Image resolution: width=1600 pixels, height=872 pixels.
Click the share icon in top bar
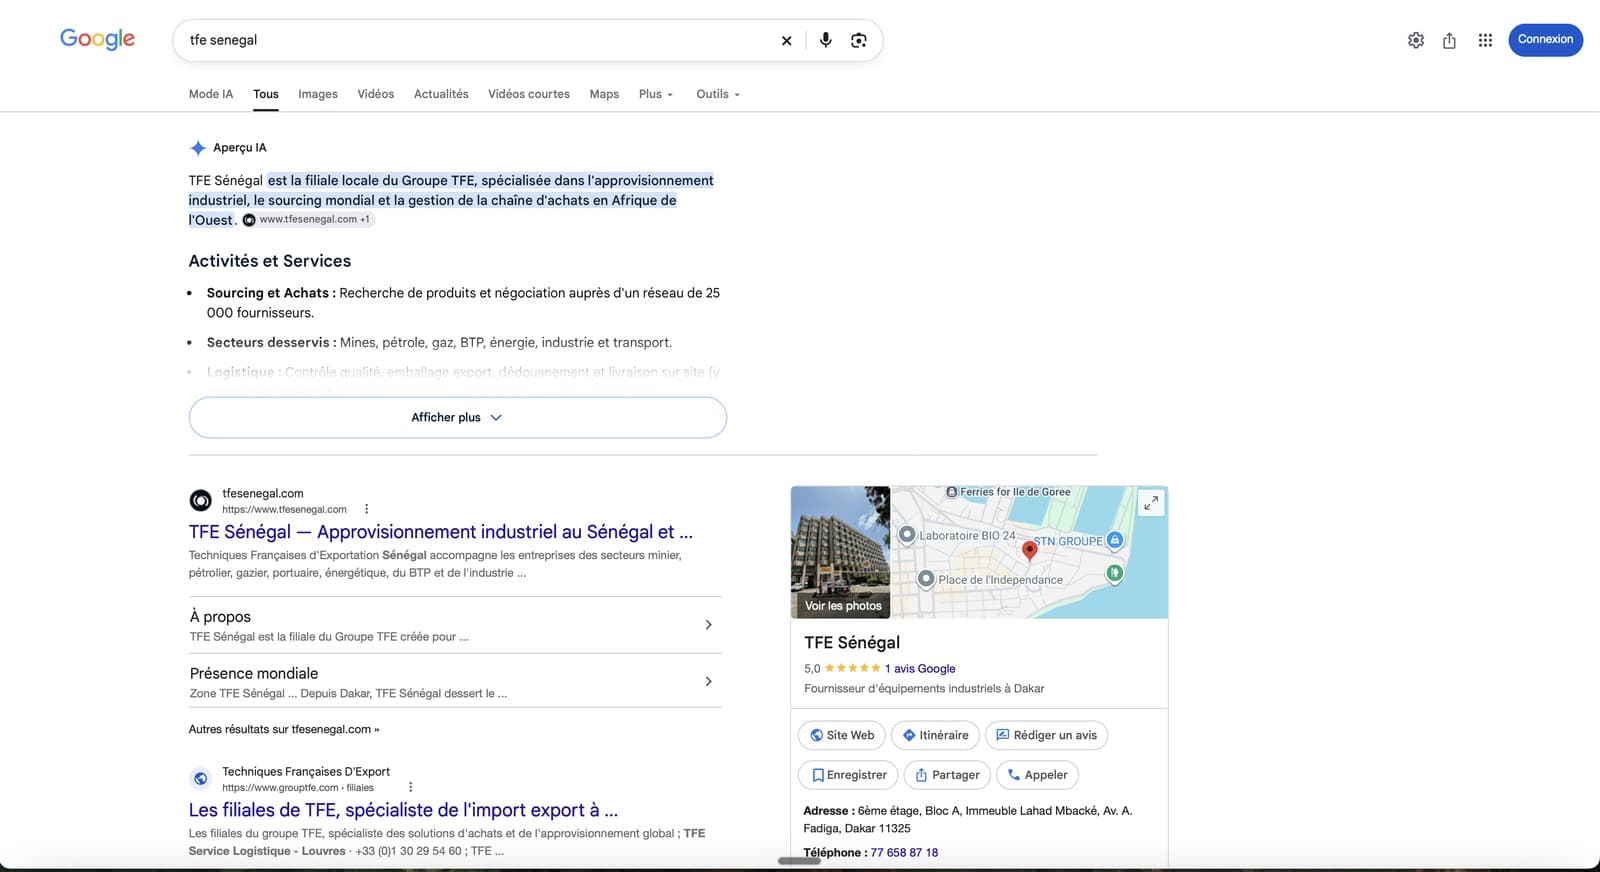[x=1449, y=40]
